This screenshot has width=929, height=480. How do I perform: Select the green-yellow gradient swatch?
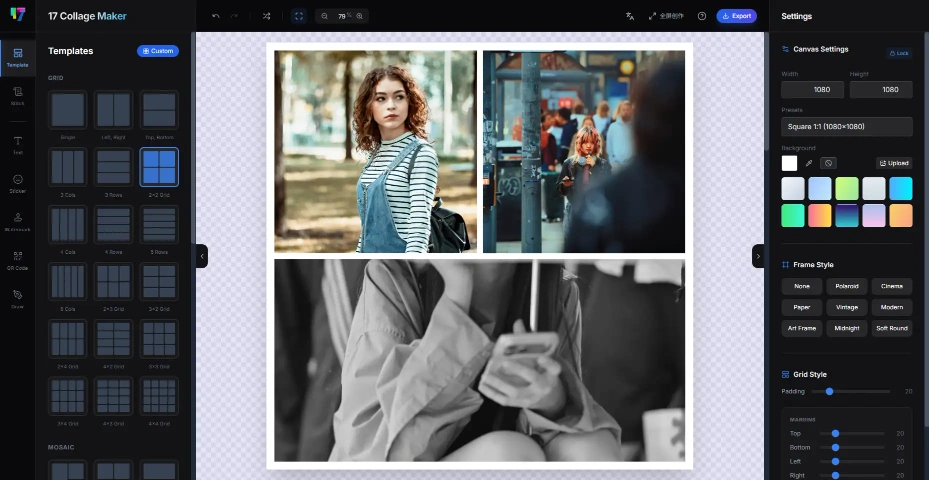click(847, 188)
